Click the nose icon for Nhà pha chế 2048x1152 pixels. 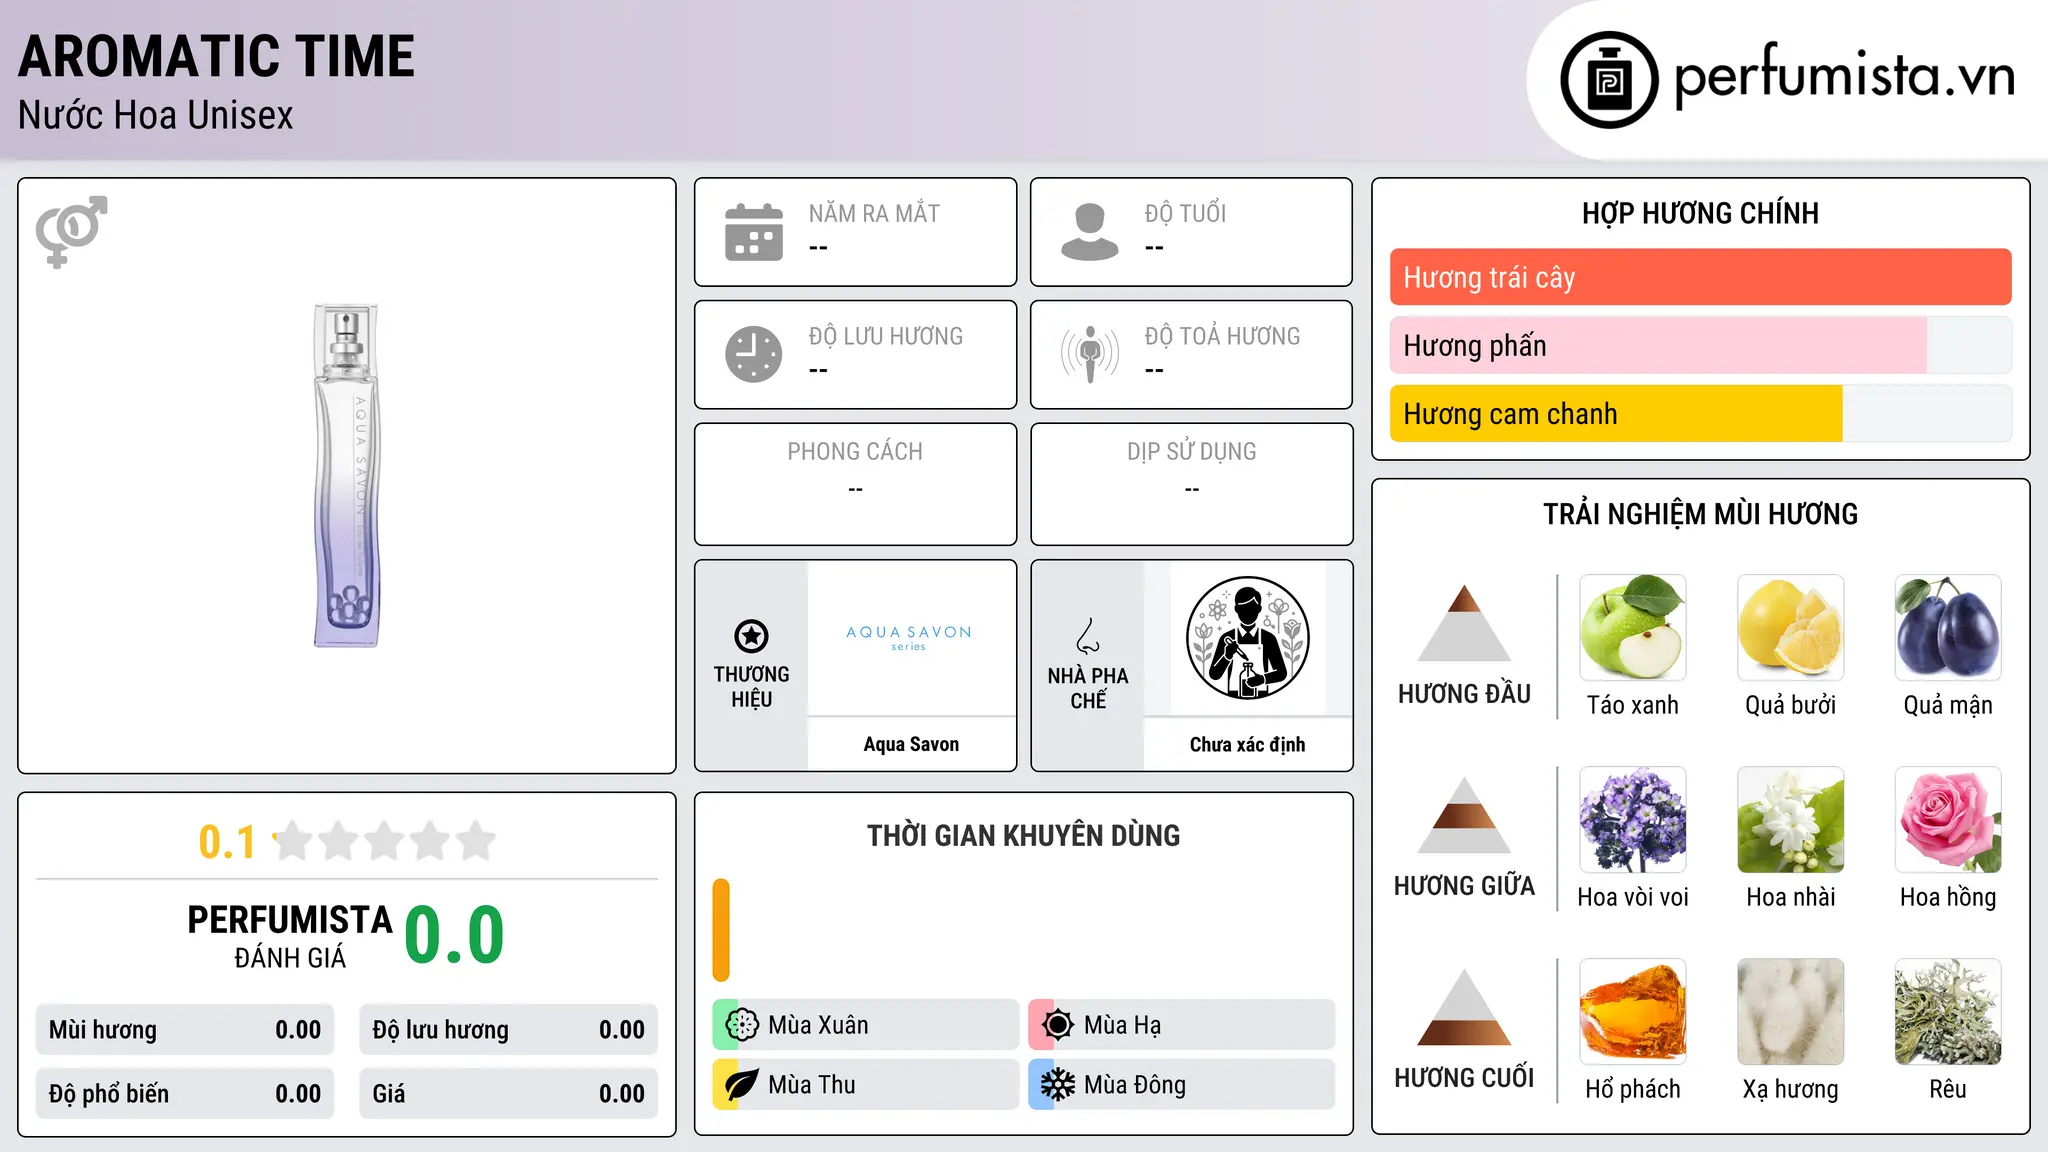pos(1088,636)
